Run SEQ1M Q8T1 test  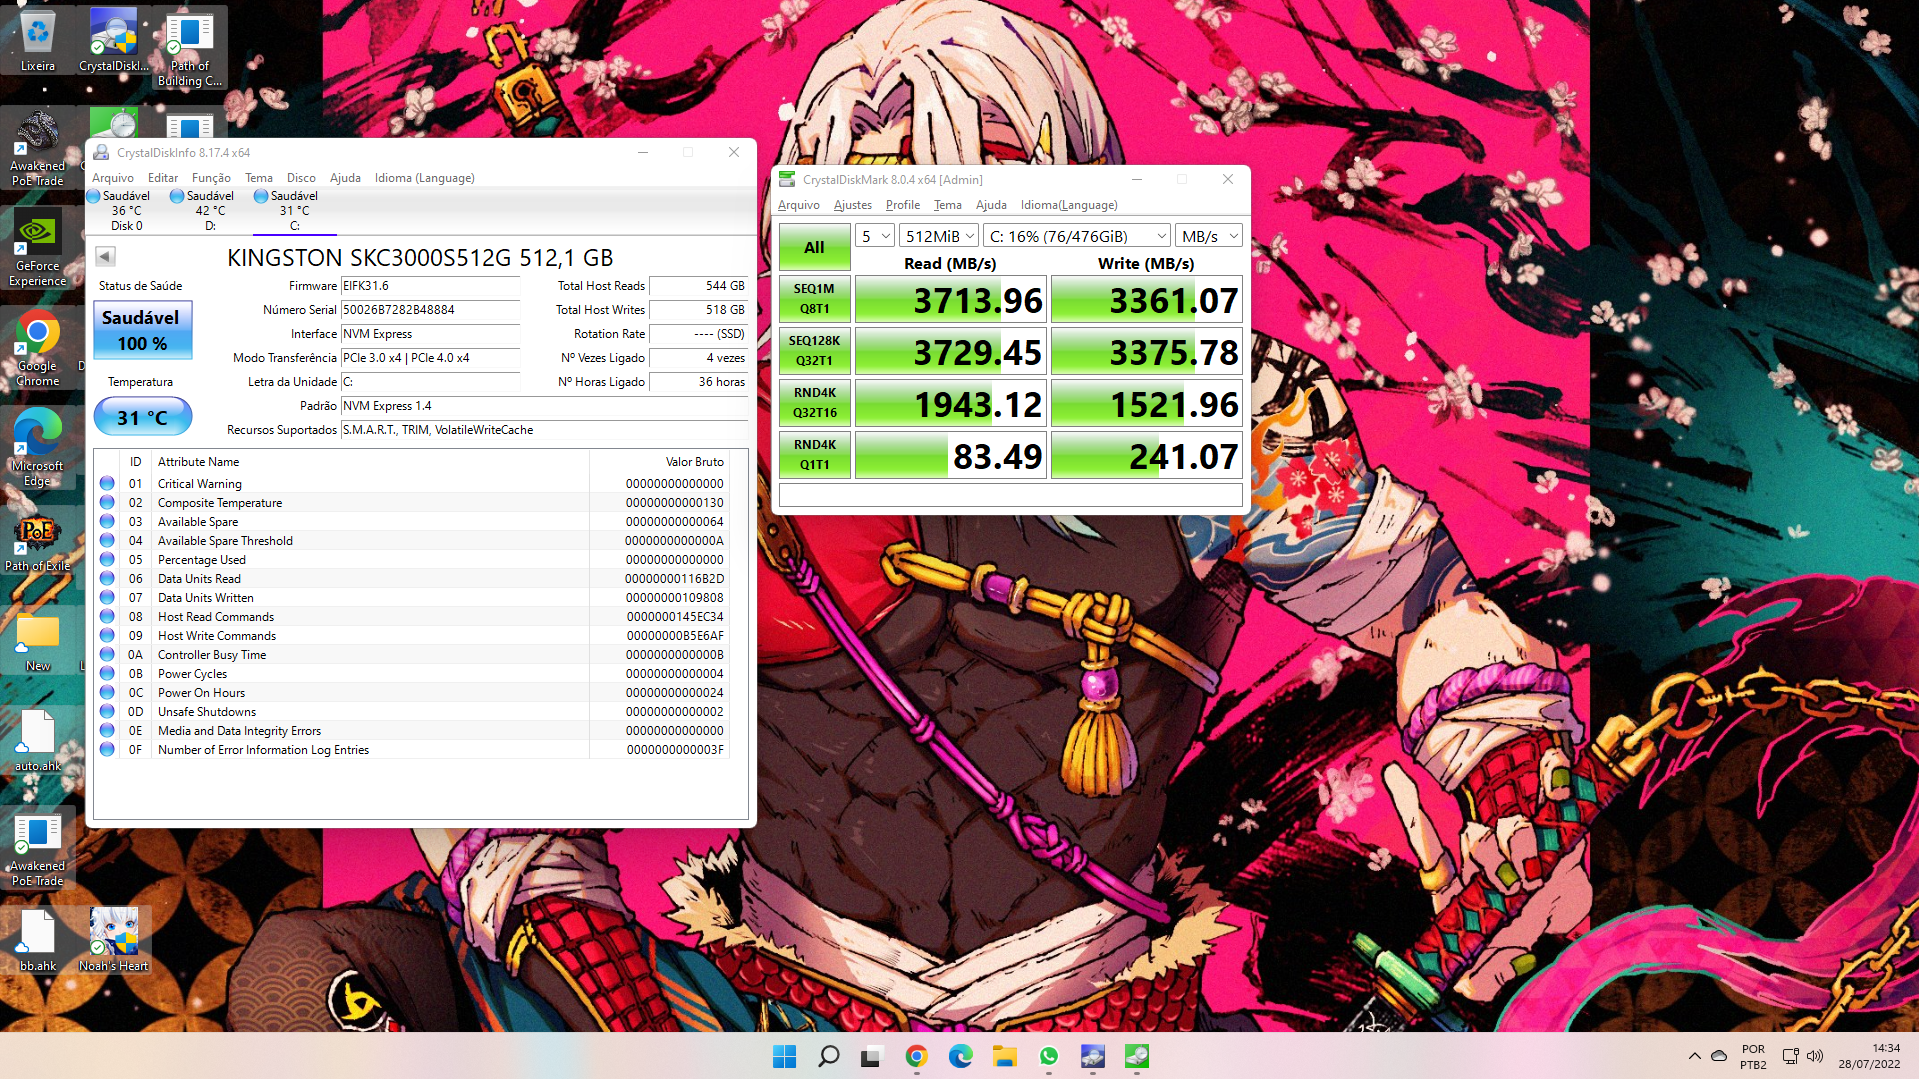coord(814,298)
